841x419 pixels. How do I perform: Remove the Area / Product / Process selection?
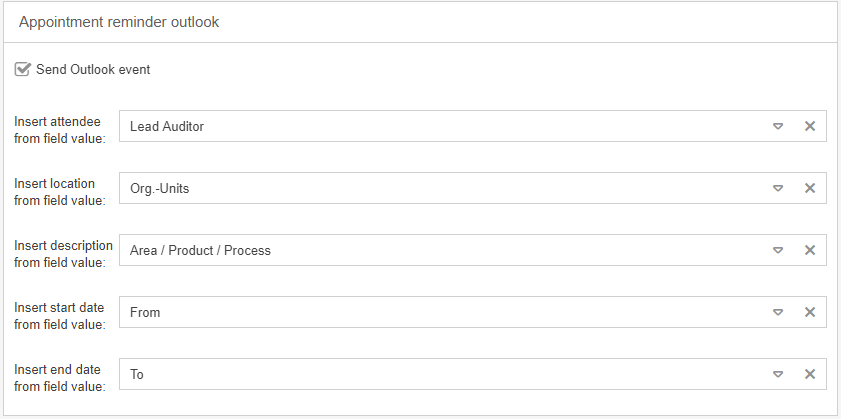click(x=810, y=250)
